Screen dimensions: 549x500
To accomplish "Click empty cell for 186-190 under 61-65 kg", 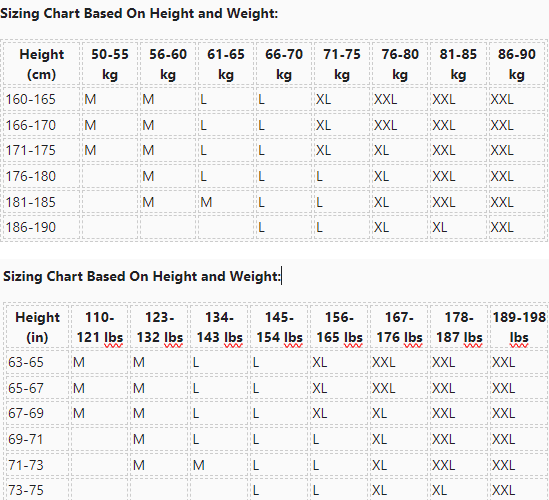I will [x=226, y=228].
